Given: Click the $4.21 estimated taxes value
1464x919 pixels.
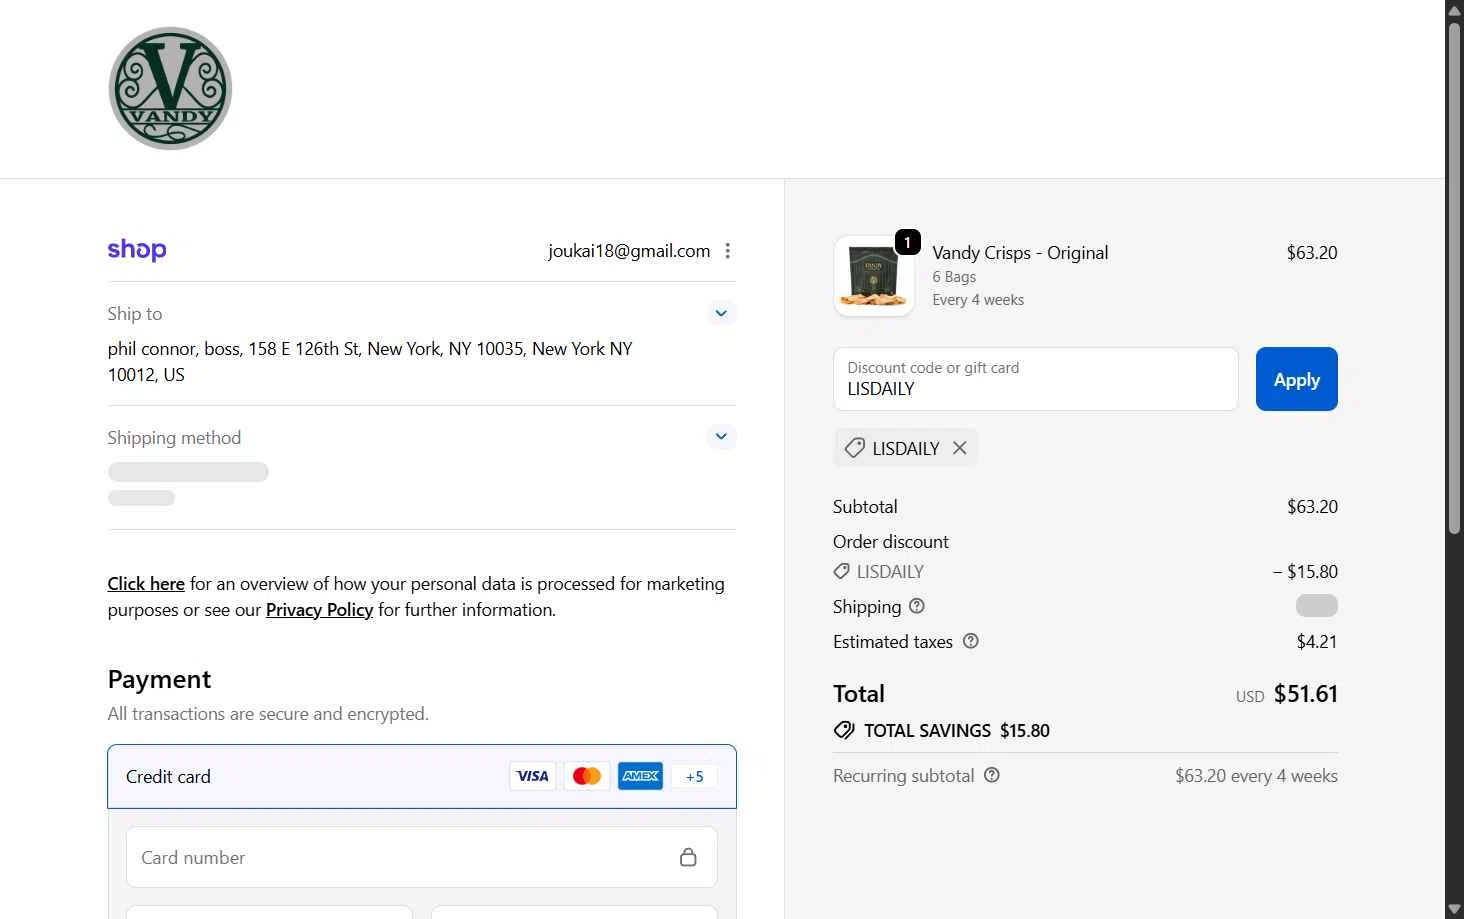Looking at the screenshot, I should (x=1317, y=642).
